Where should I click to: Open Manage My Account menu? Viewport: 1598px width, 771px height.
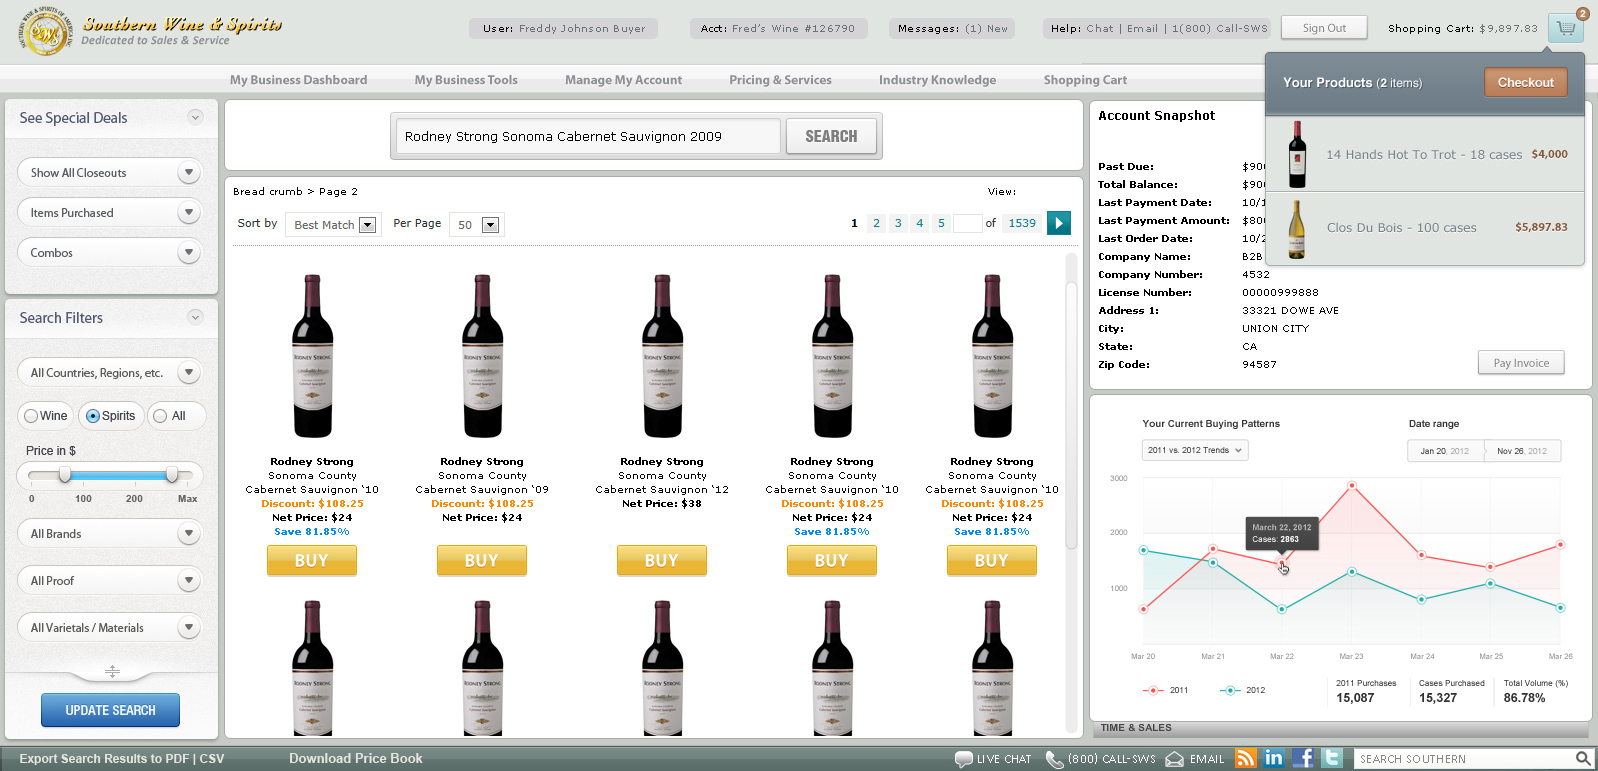[623, 80]
